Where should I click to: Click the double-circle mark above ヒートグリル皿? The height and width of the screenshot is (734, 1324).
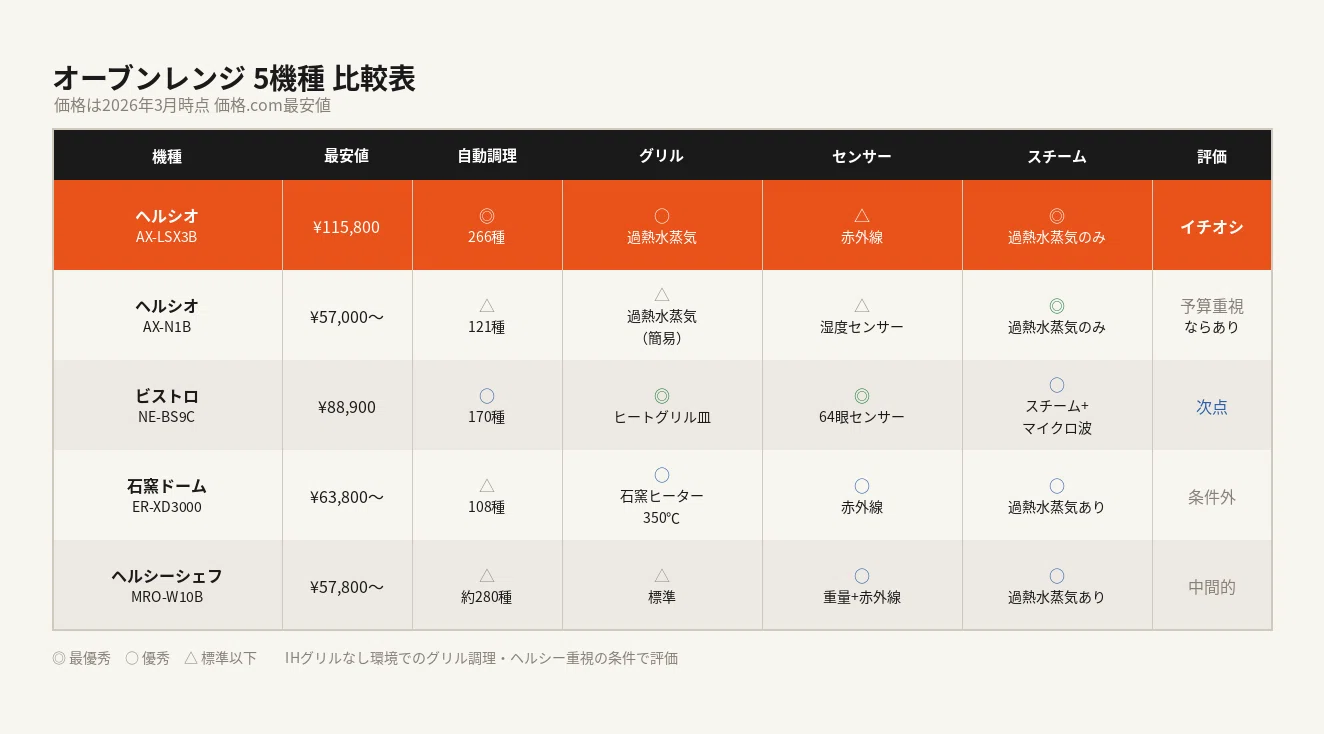(662, 396)
